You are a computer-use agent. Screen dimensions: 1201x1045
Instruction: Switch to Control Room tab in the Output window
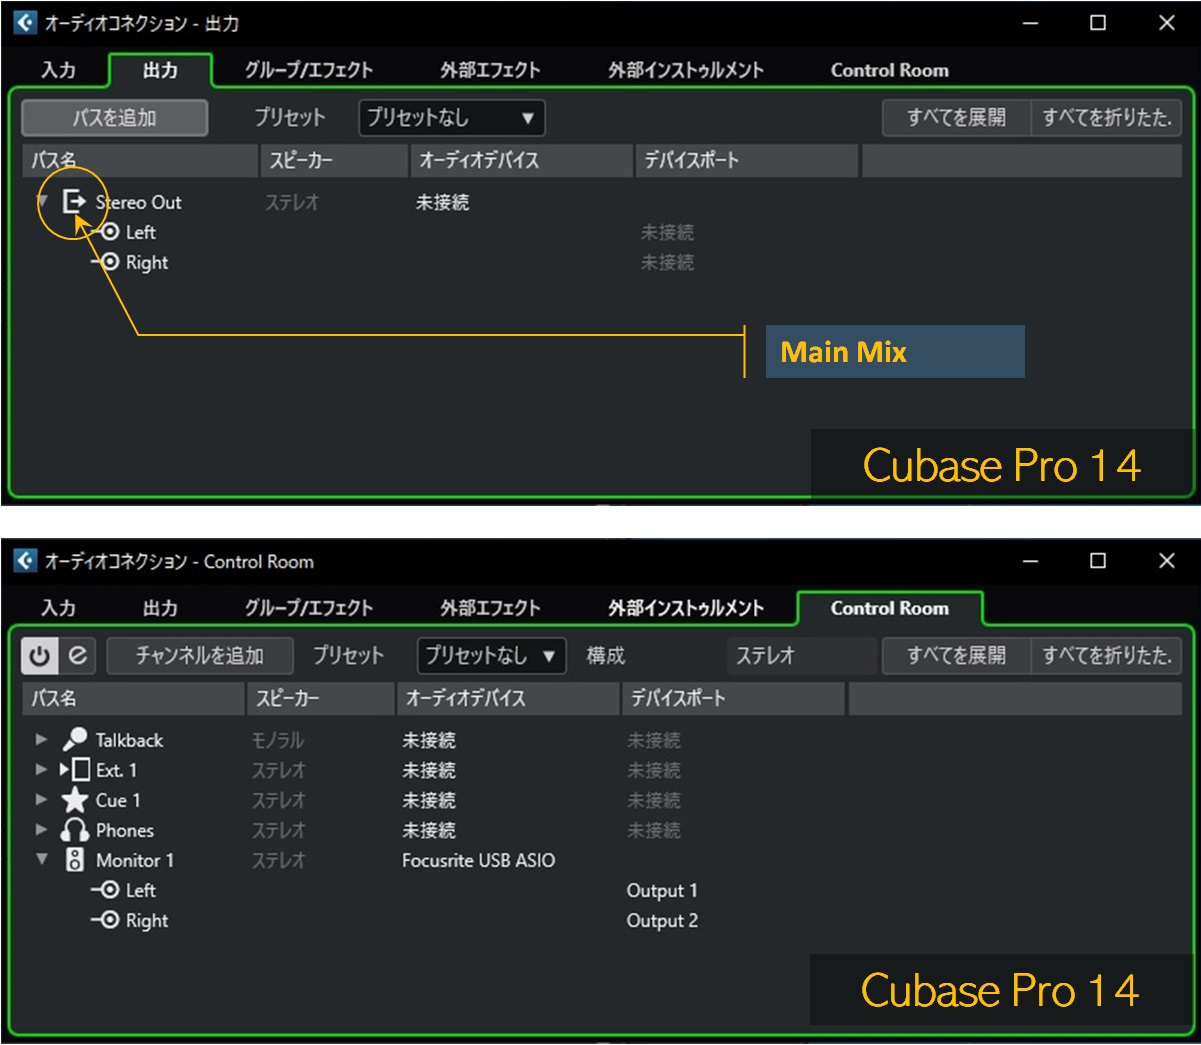tap(889, 70)
